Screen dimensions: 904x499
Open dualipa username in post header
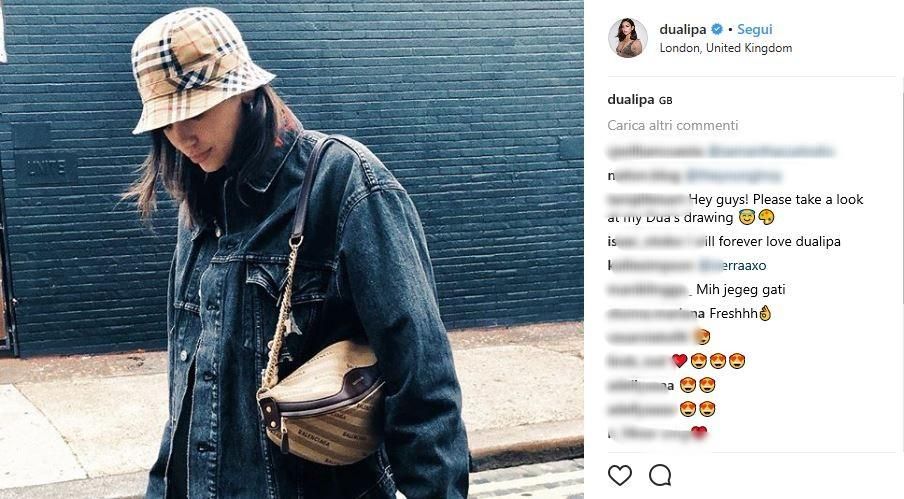[x=683, y=29]
